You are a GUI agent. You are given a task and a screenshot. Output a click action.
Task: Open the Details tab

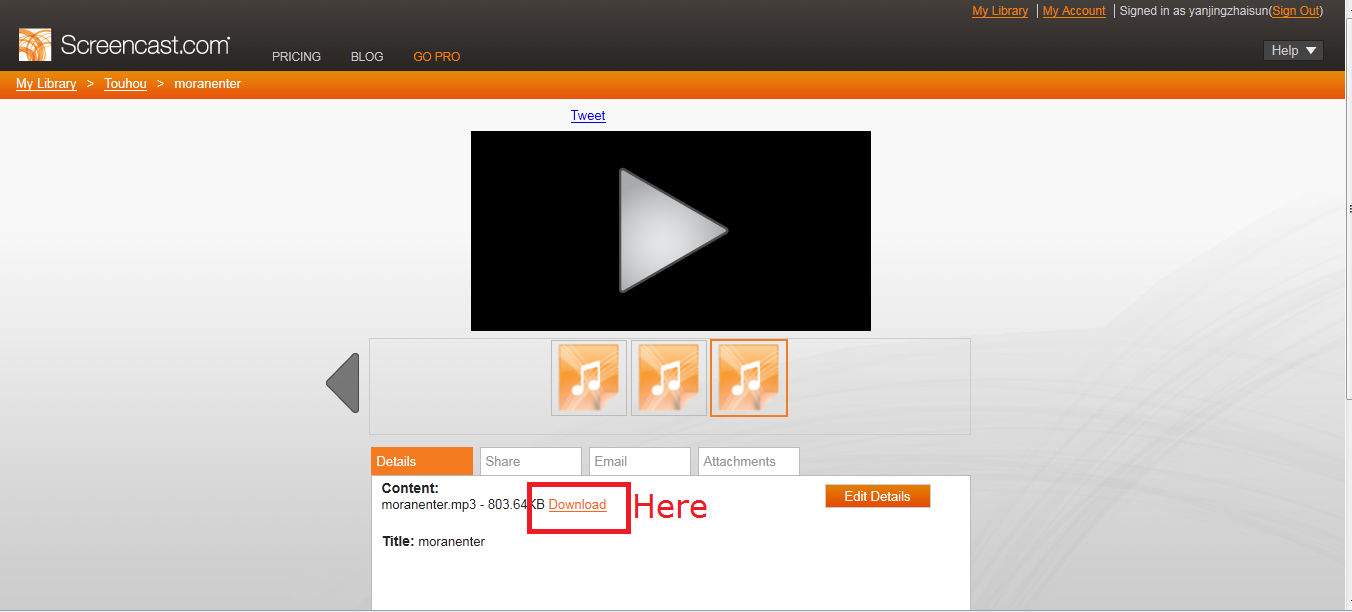(421, 461)
